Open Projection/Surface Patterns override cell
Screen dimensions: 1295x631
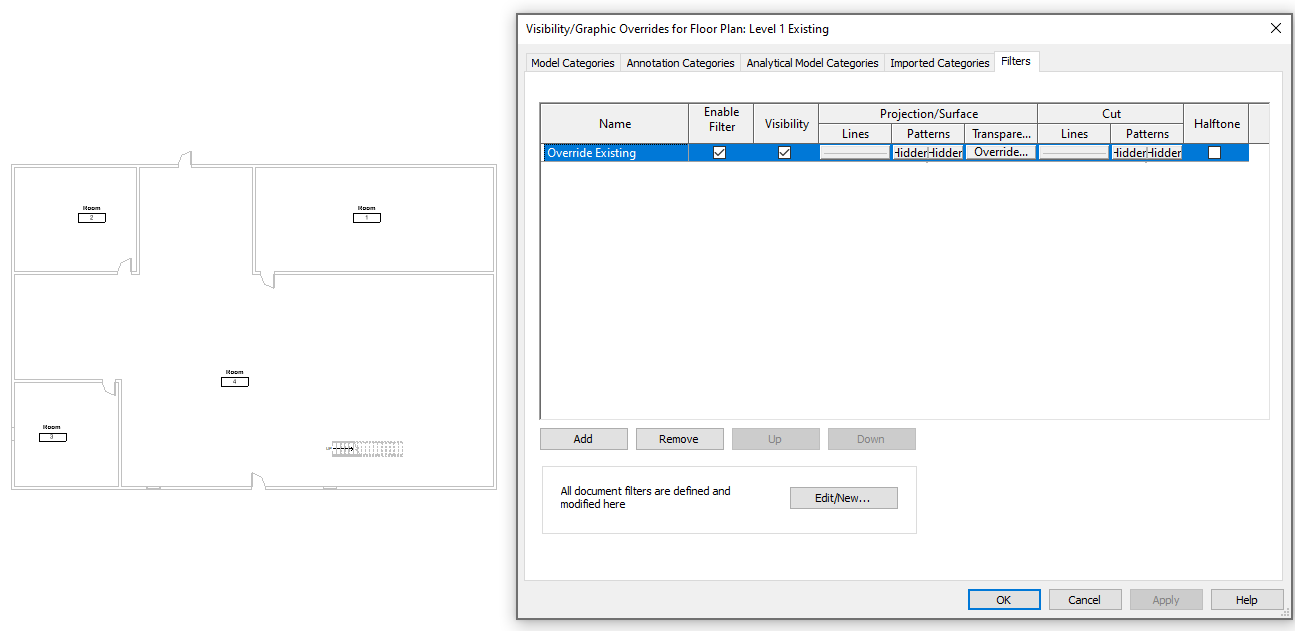click(928, 153)
